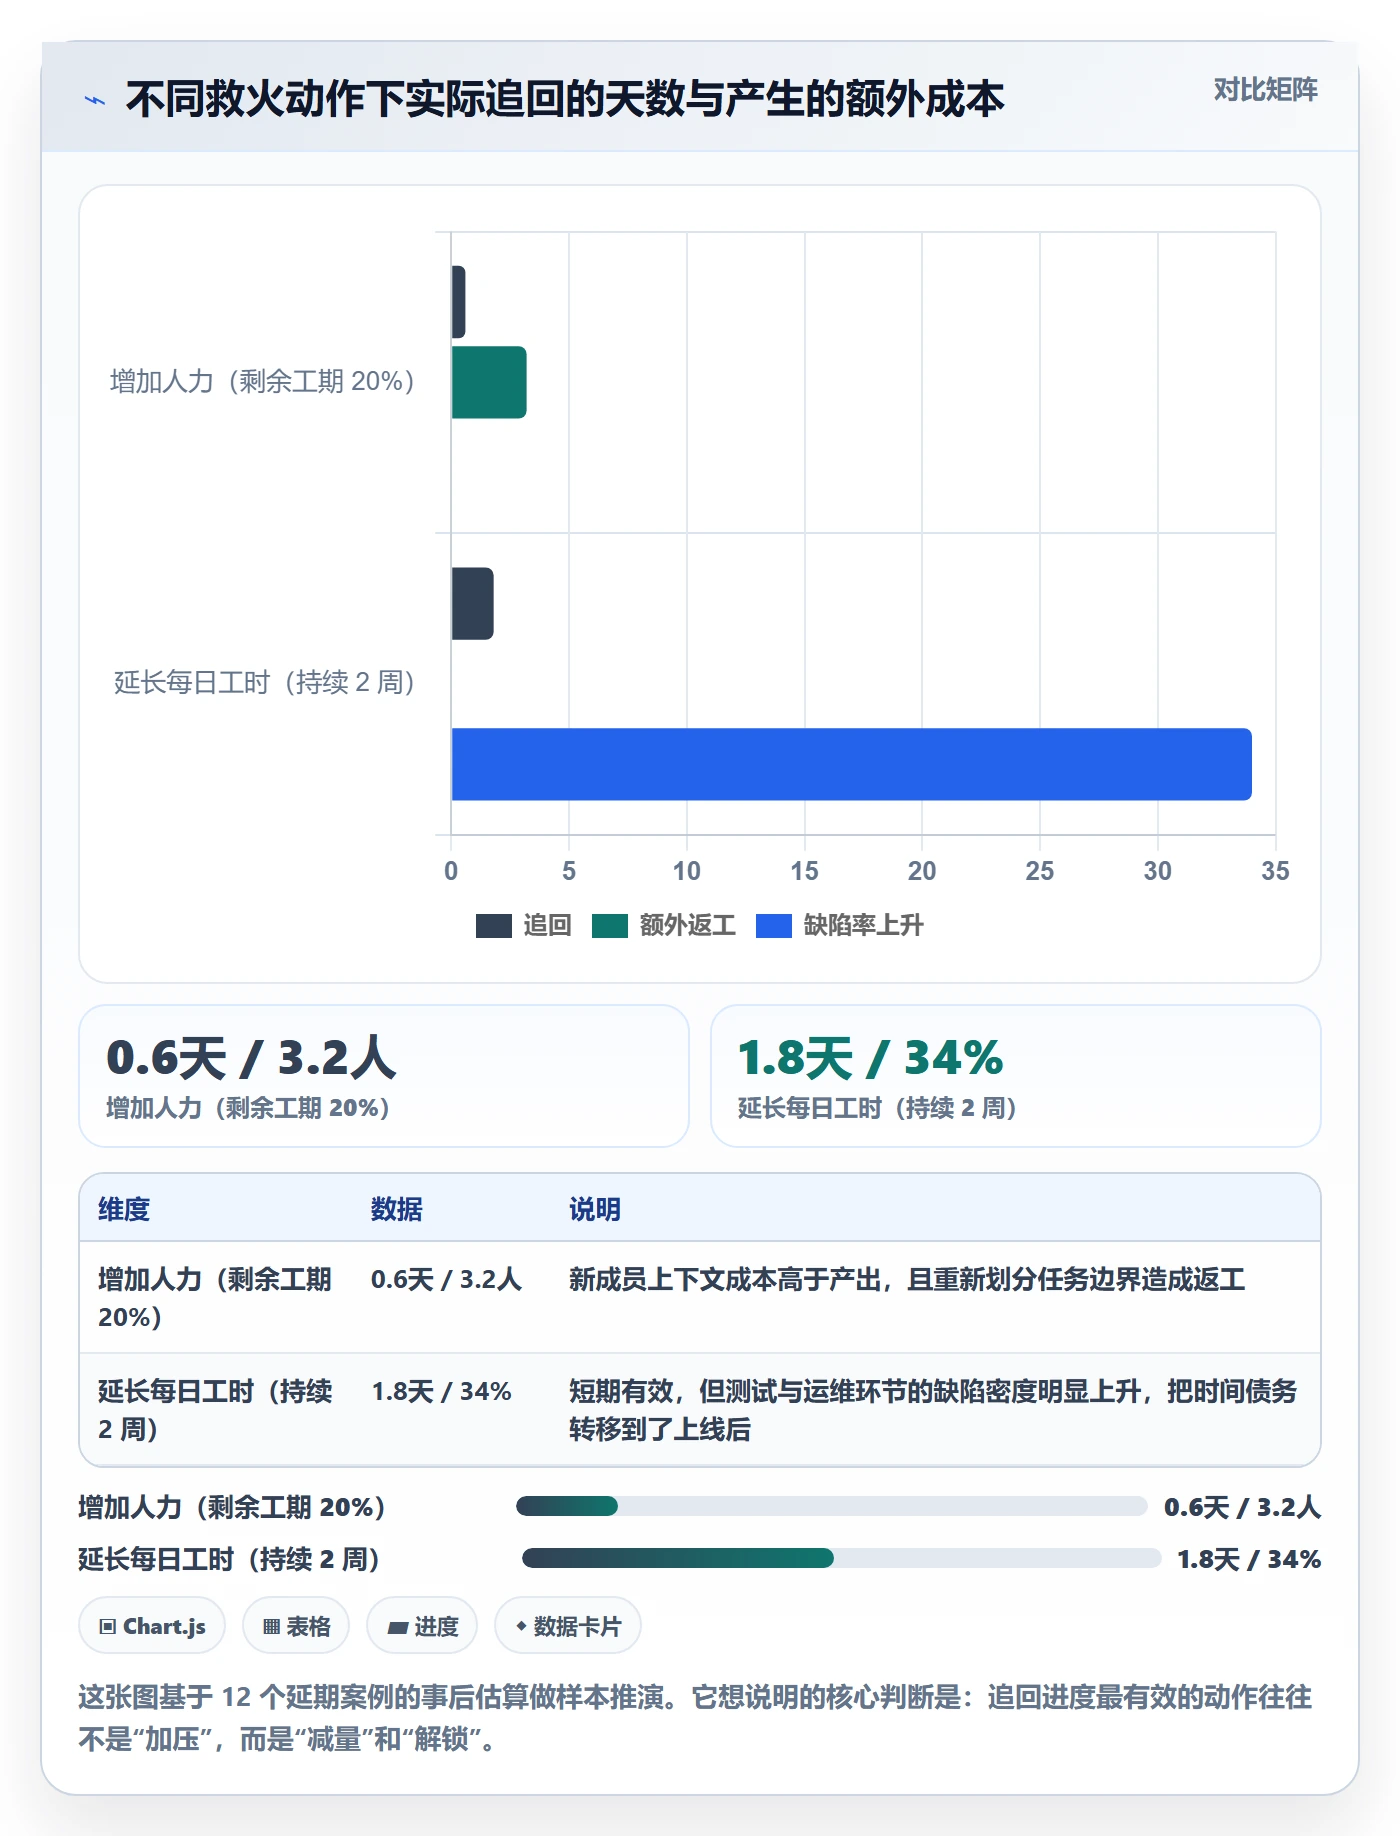Click the x-axis tick label 35
Image resolution: width=1400 pixels, height=1836 pixels.
[1275, 871]
